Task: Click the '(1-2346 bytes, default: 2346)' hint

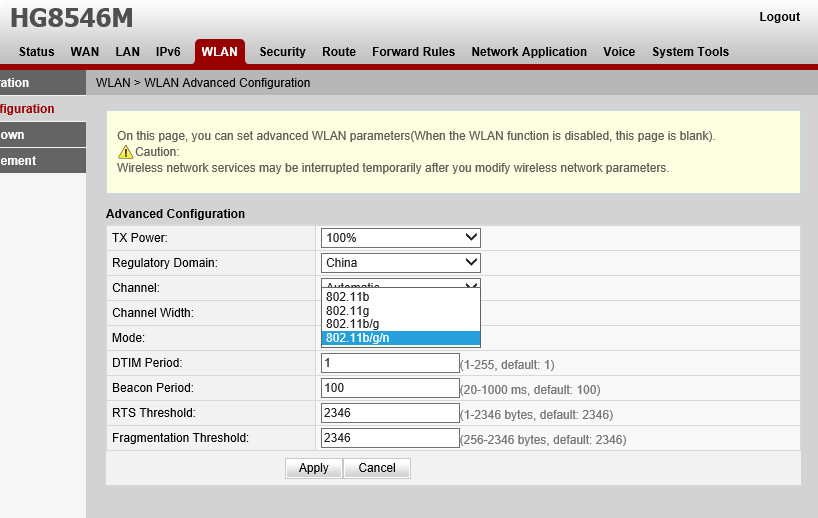Action: point(536,415)
